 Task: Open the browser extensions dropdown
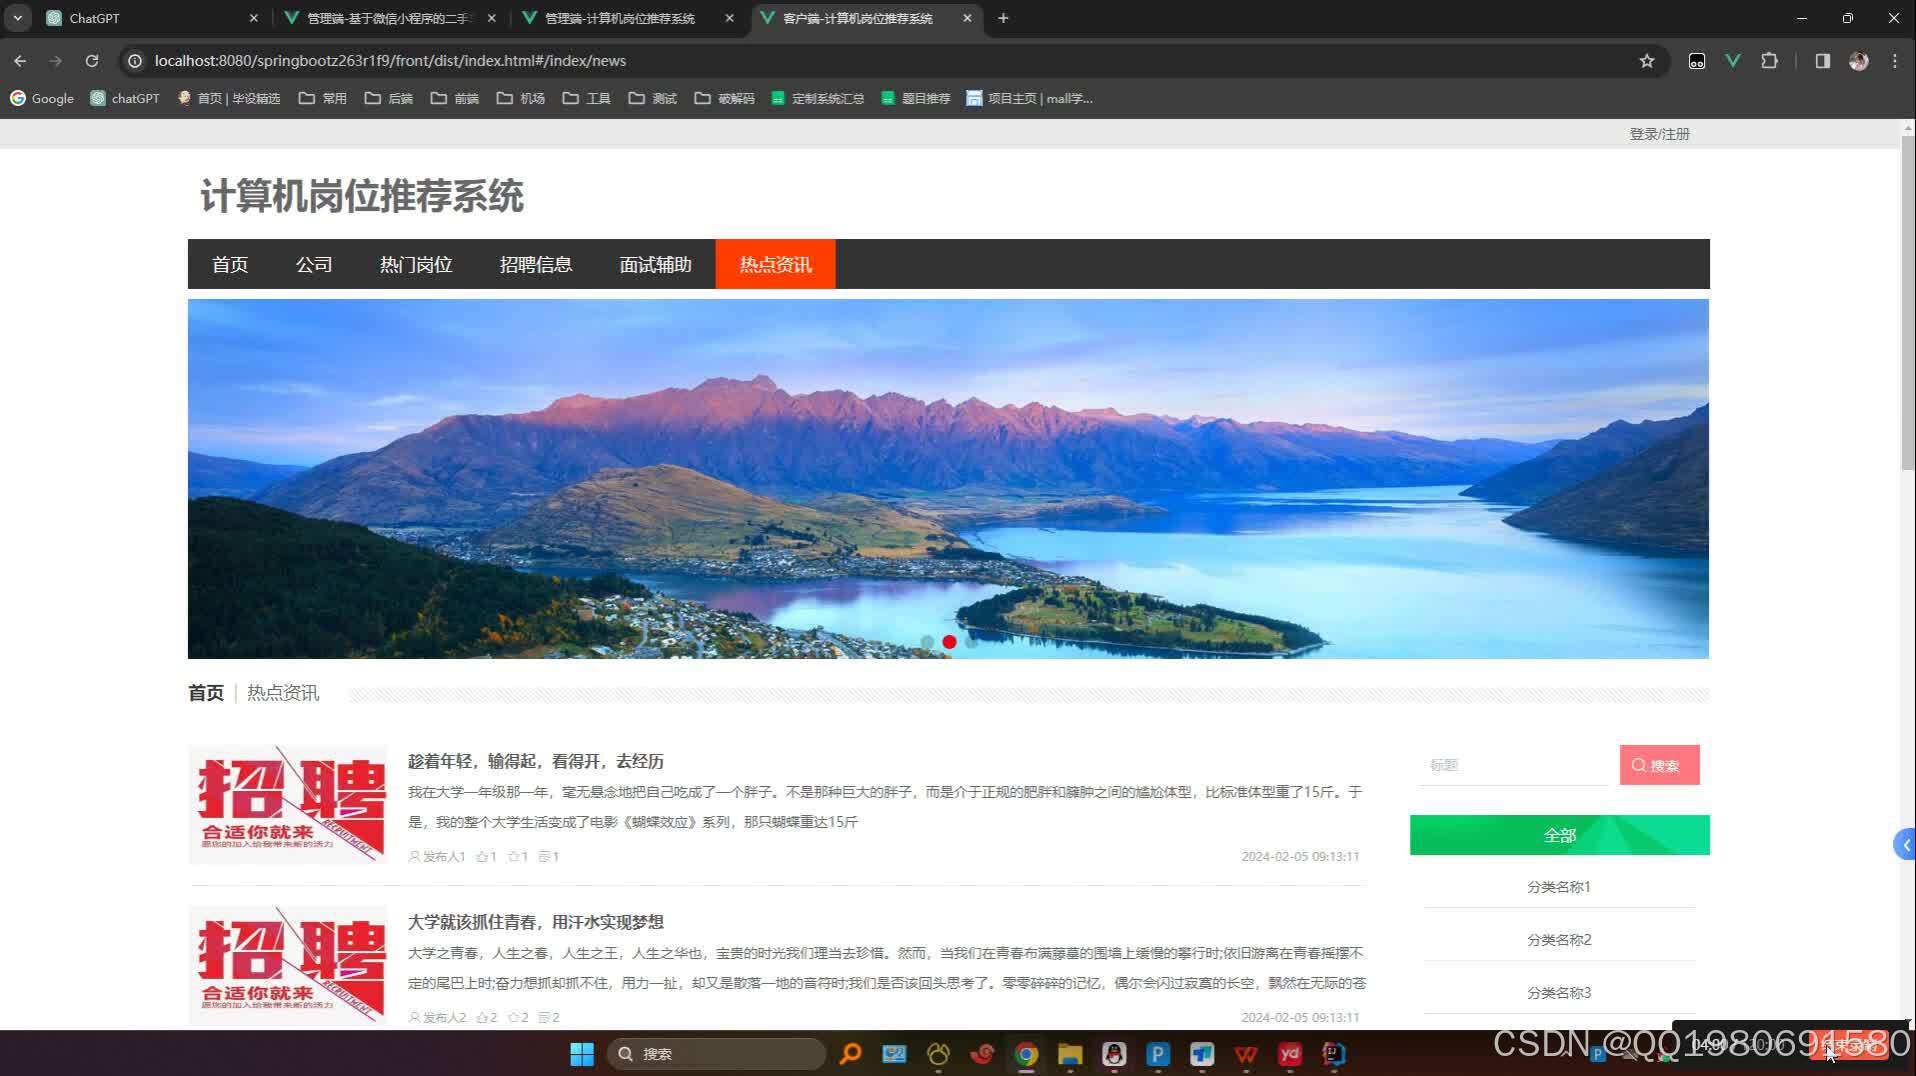click(1770, 61)
